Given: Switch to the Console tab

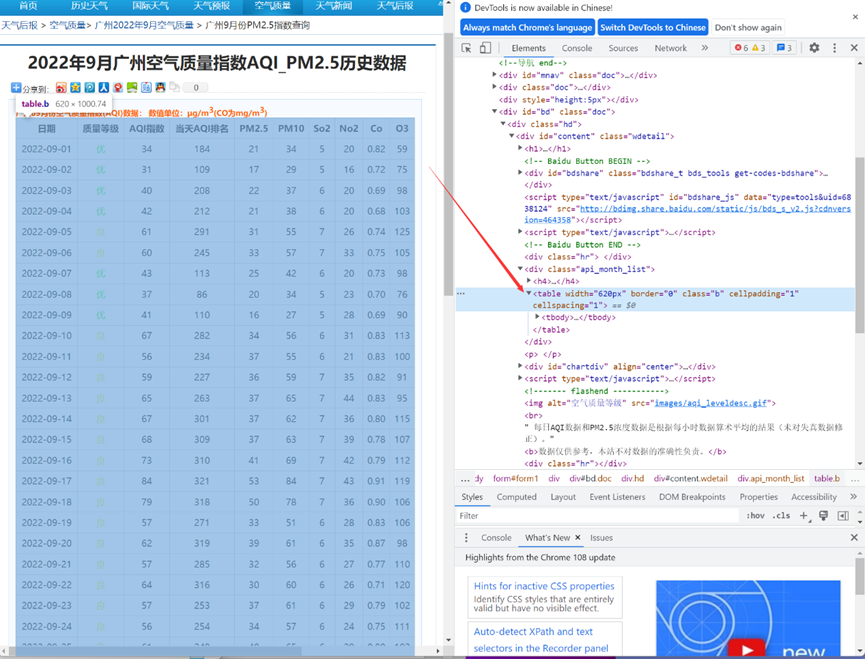Looking at the screenshot, I should click(576, 48).
